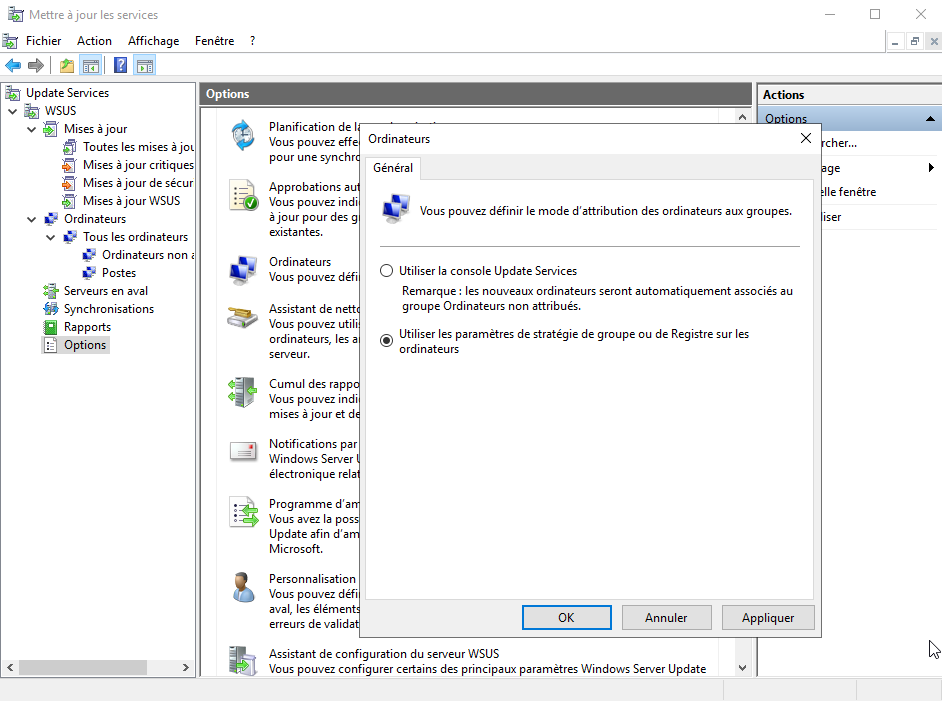Open the Affichage menu

pyautogui.click(x=154, y=41)
